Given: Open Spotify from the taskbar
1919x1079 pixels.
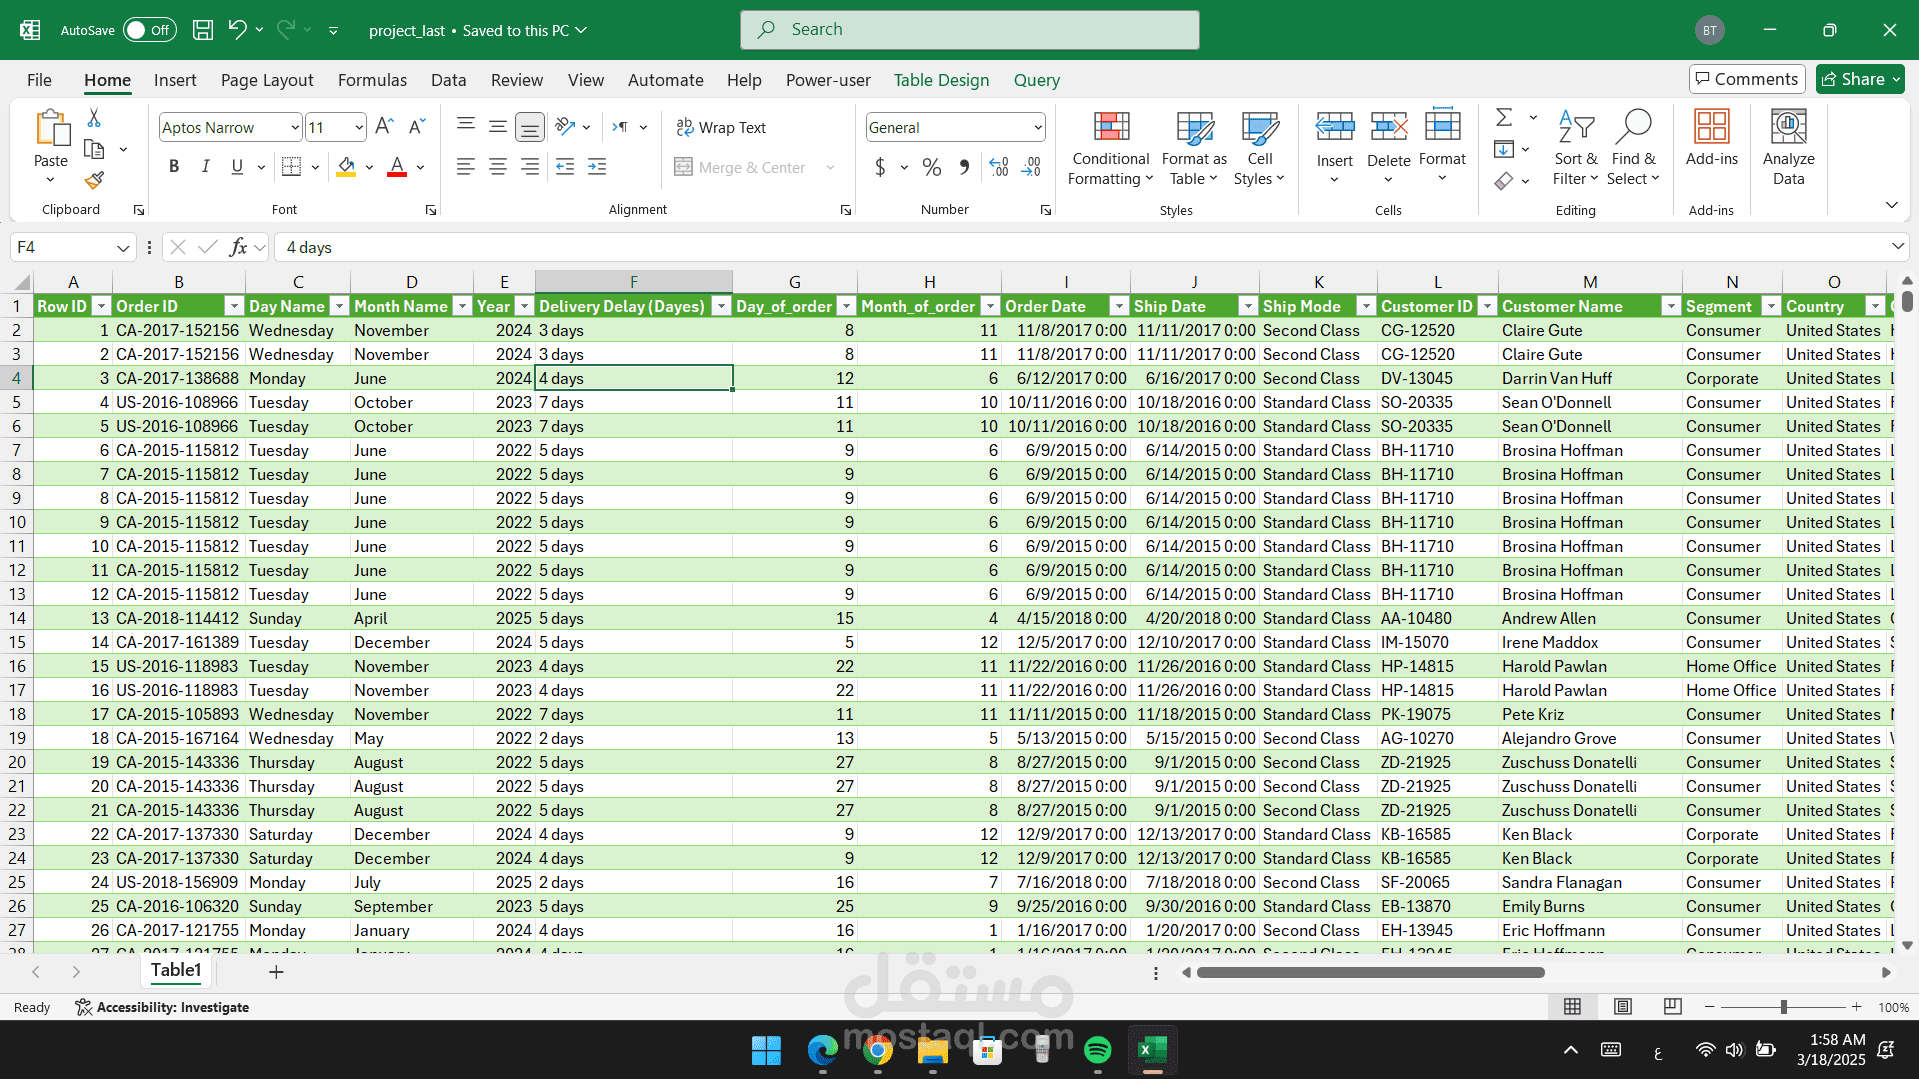Looking at the screenshot, I should tap(1097, 1050).
